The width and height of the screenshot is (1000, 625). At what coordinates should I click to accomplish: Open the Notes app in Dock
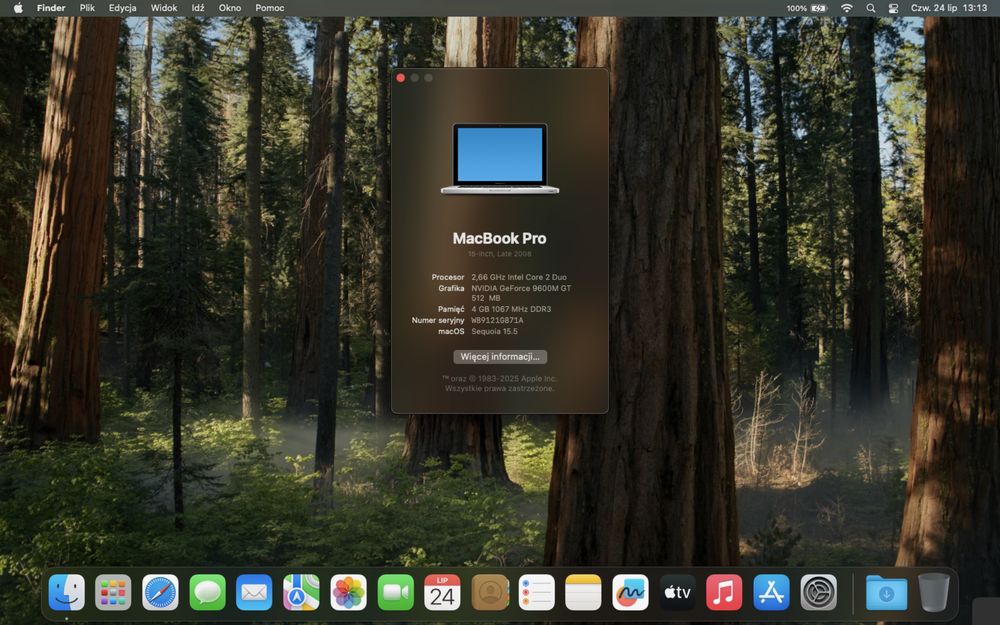(583, 592)
